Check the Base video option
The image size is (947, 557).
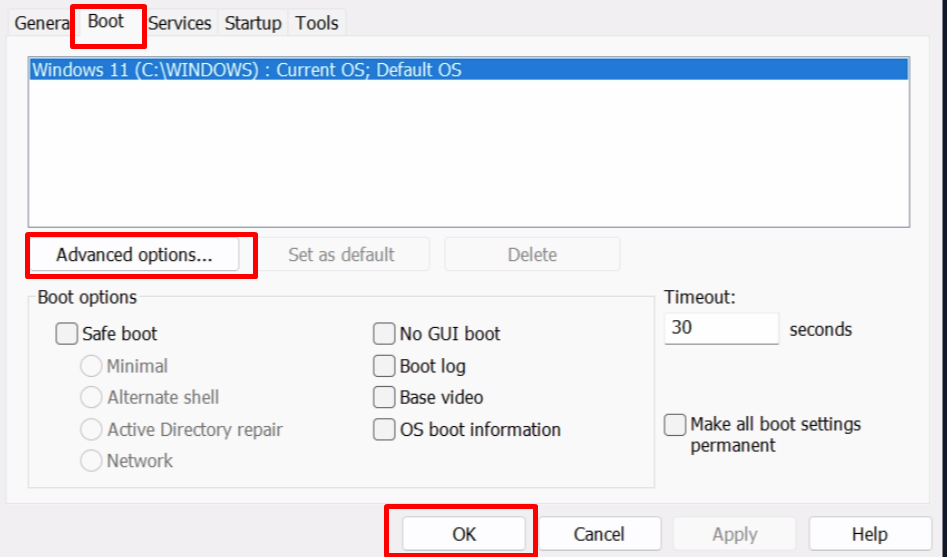(x=384, y=398)
